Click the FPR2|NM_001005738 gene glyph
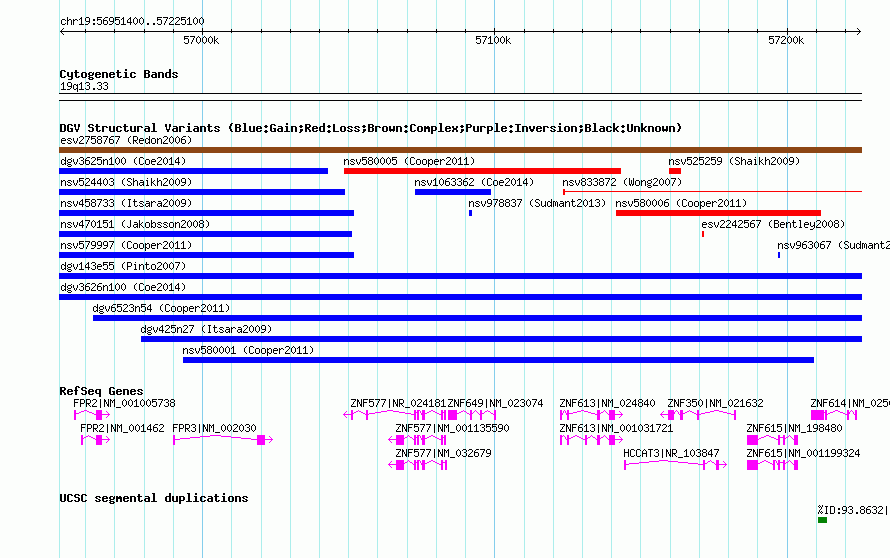Screen dimensions: 890x558 click(x=92, y=415)
